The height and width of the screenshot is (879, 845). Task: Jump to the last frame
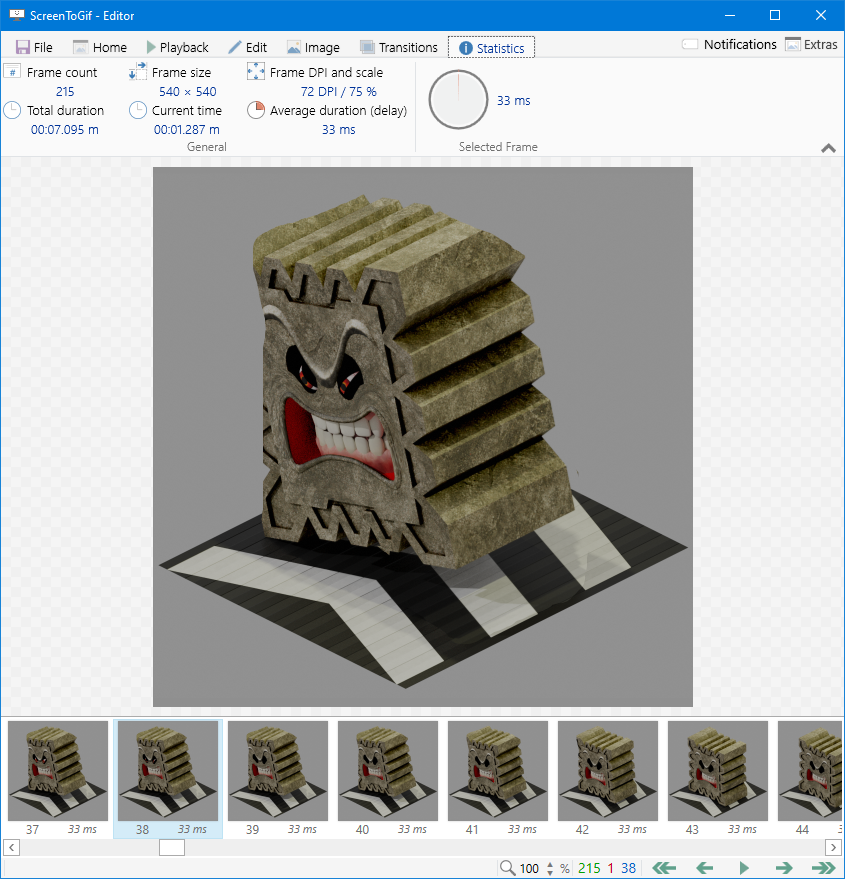point(824,868)
